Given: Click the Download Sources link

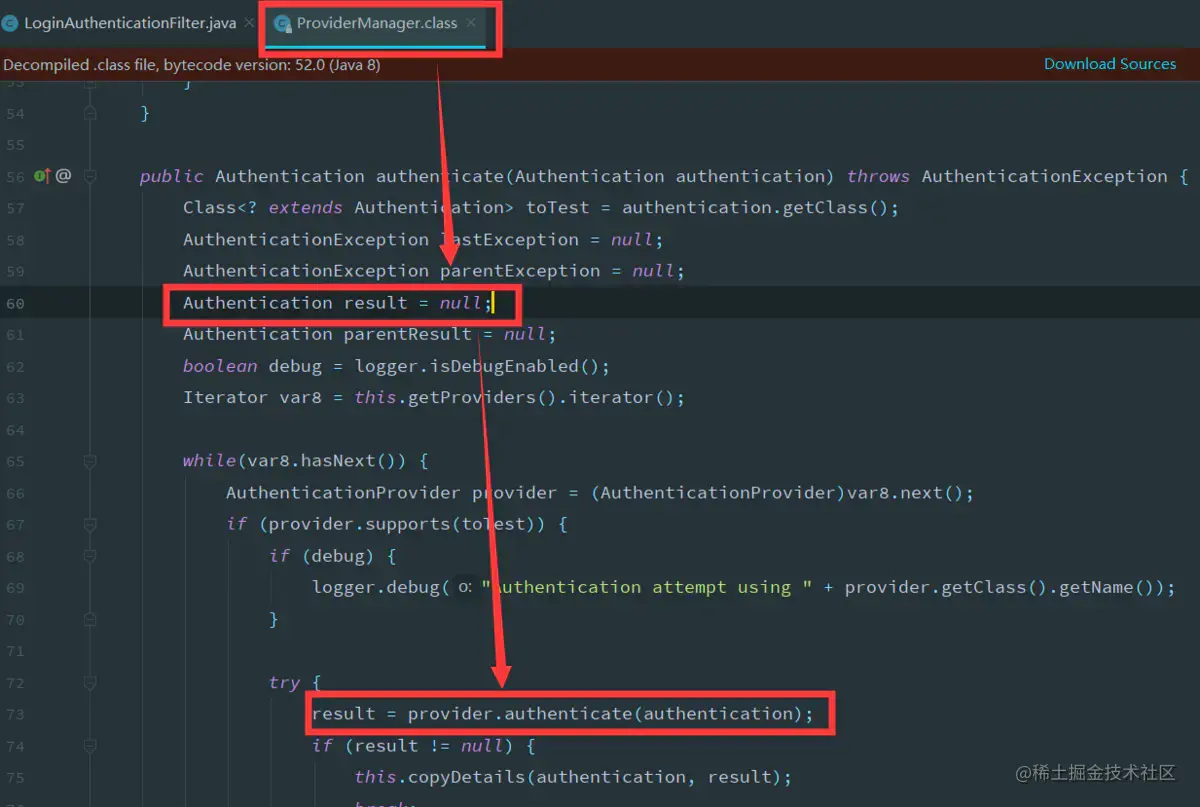Looking at the screenshot, I should point(1110,64).
